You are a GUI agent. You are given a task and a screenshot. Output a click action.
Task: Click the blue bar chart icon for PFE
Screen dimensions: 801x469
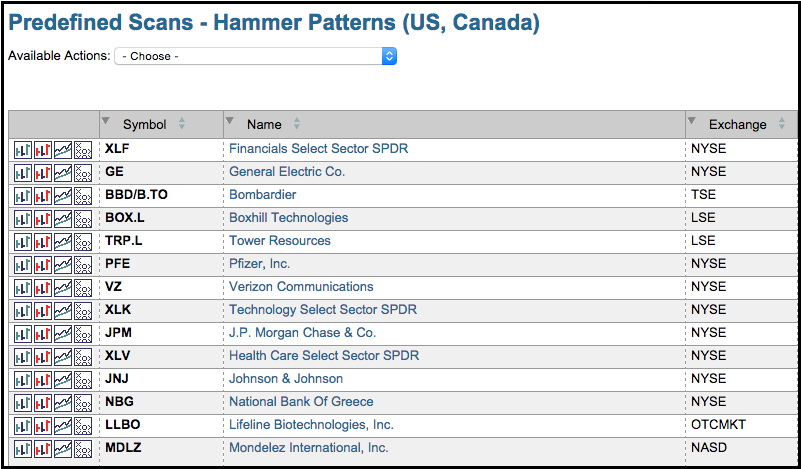point(23,264)
